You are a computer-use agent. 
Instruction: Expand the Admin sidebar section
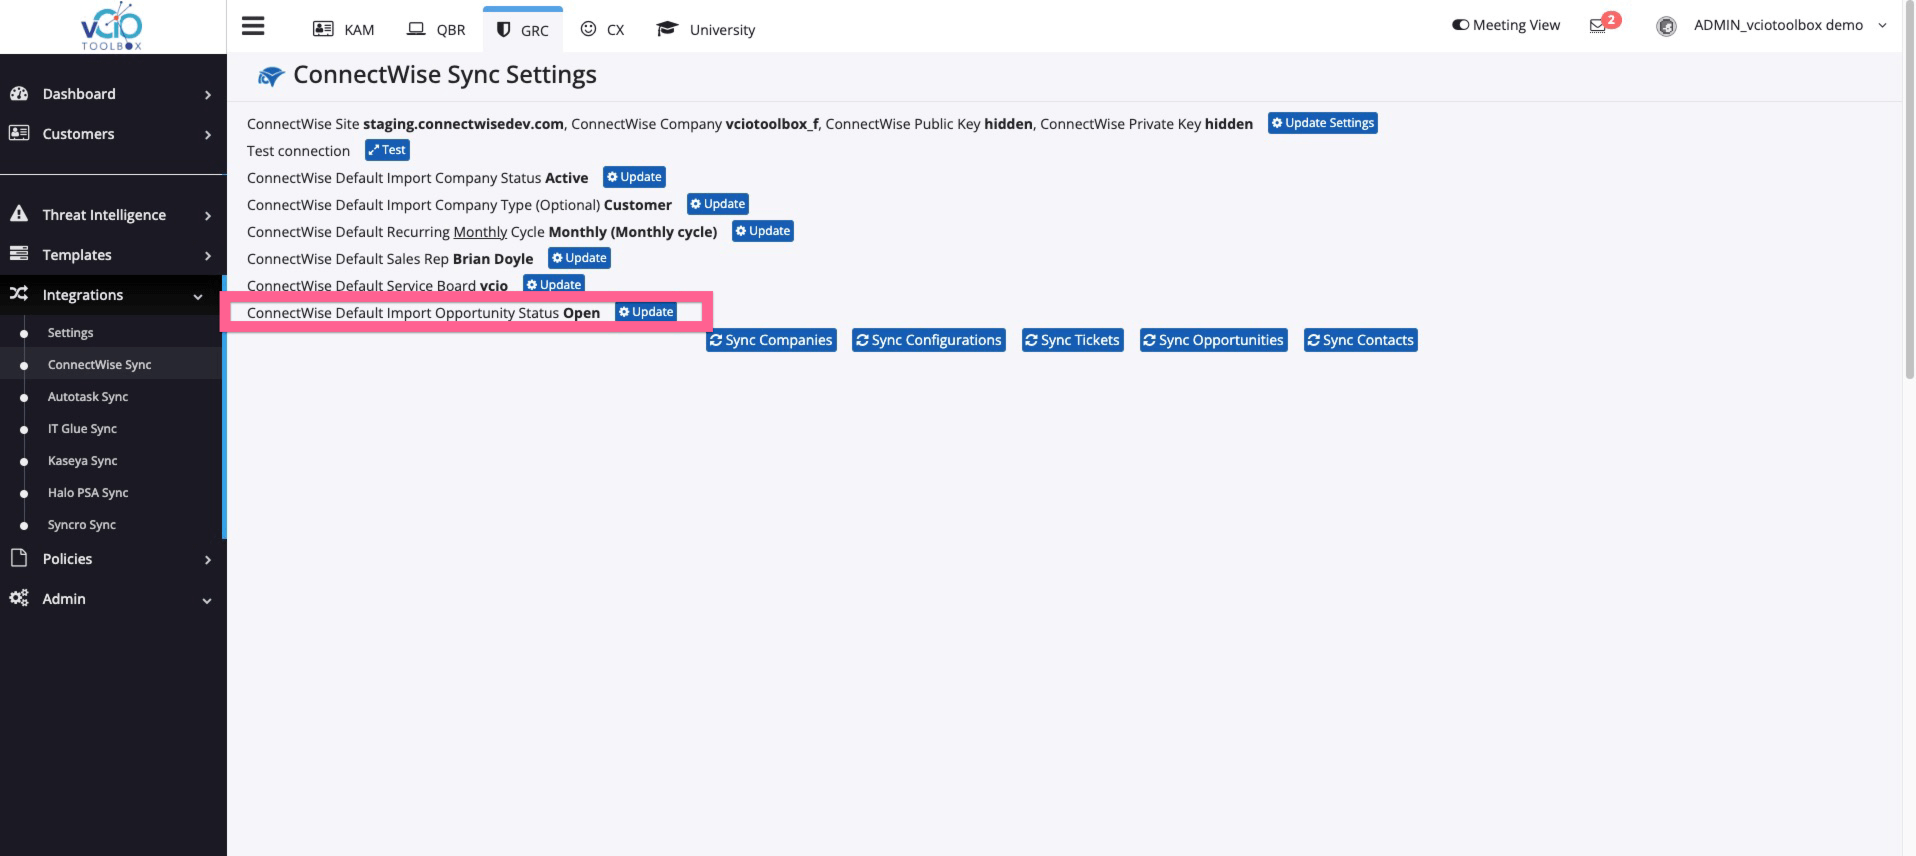(x=207, y=600)
